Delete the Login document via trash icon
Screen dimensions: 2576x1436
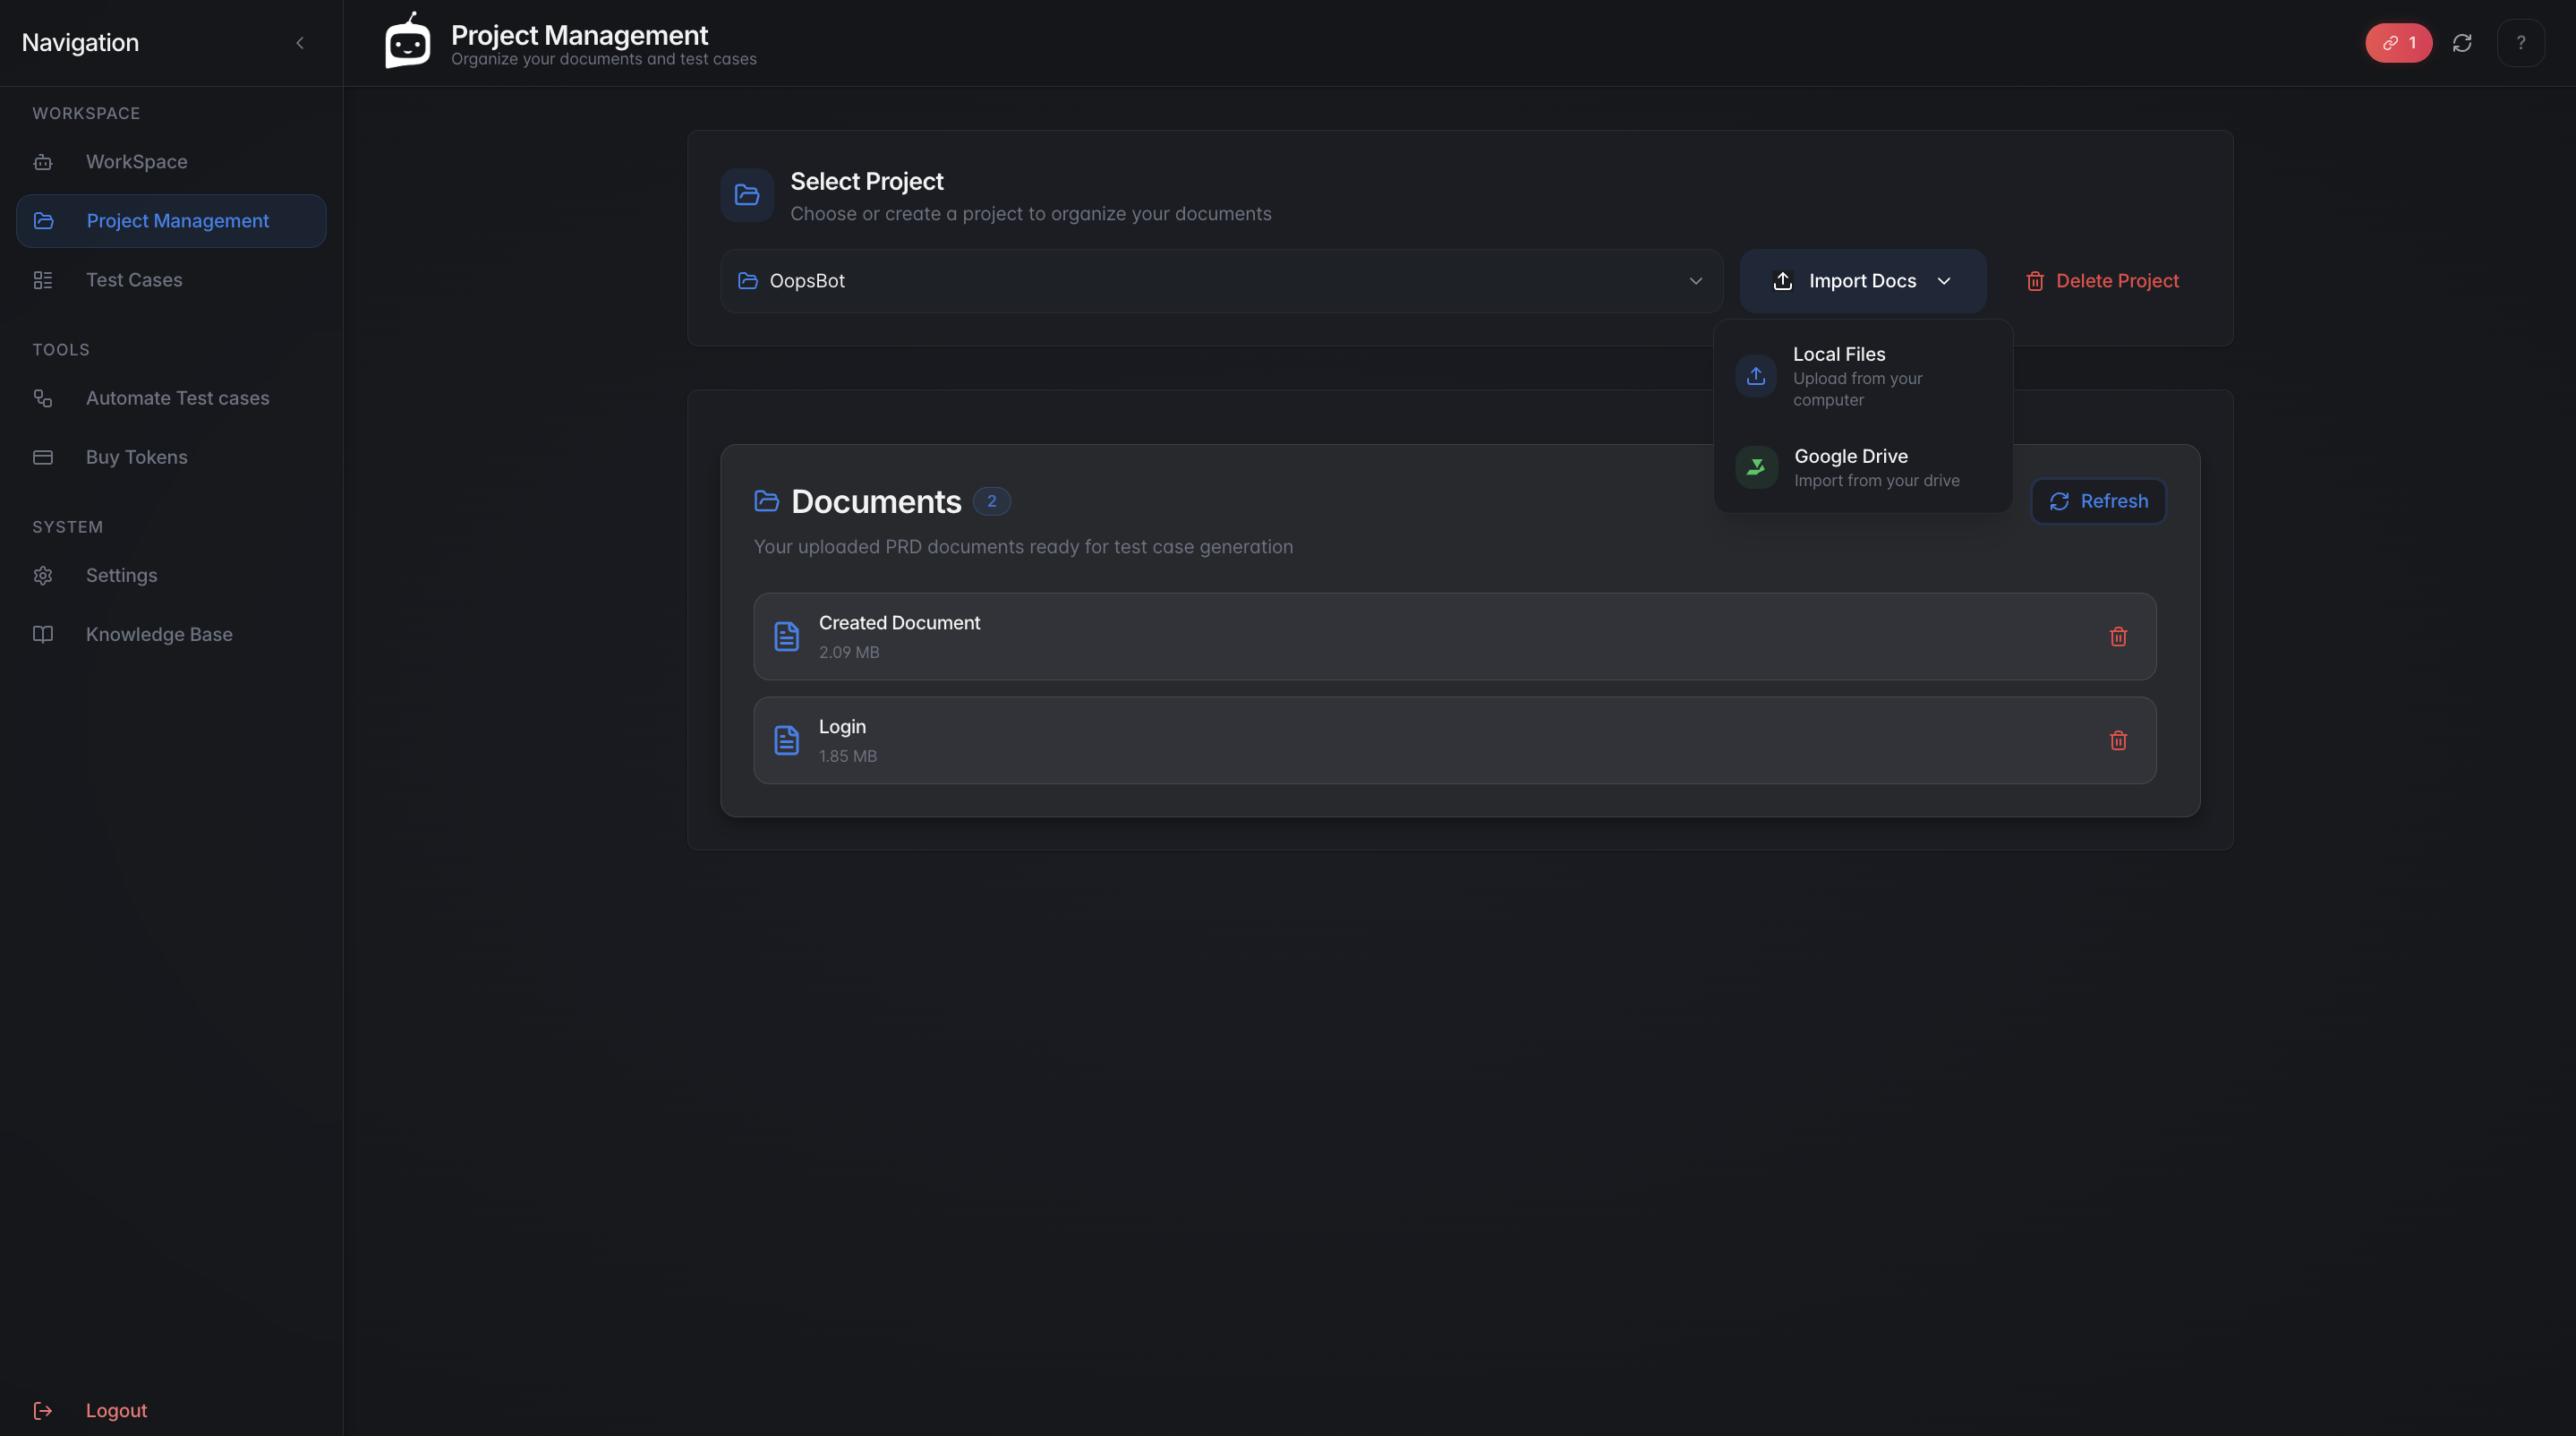2118,741
